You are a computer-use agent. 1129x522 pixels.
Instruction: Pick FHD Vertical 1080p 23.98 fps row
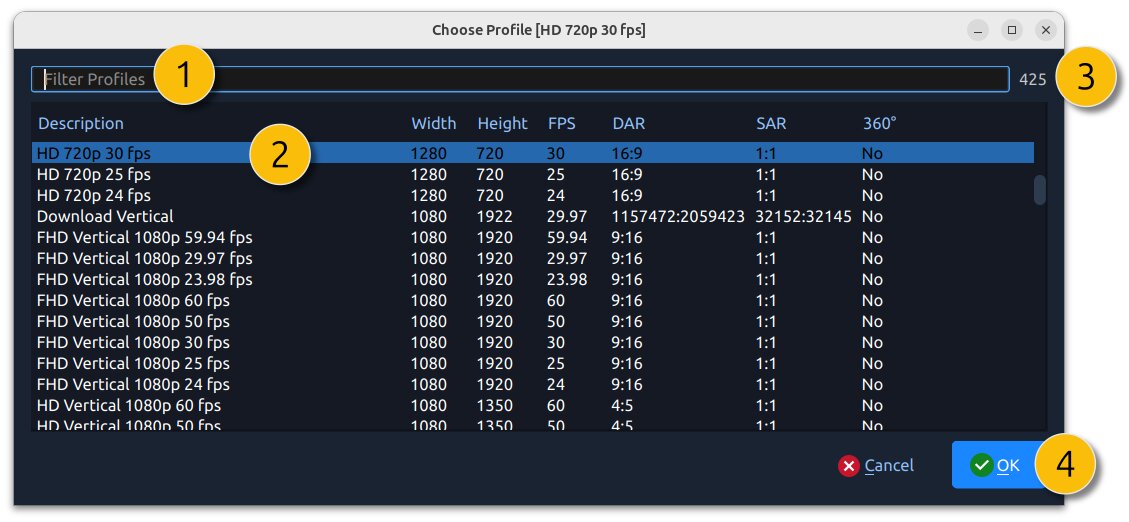(x=144, y=279)
